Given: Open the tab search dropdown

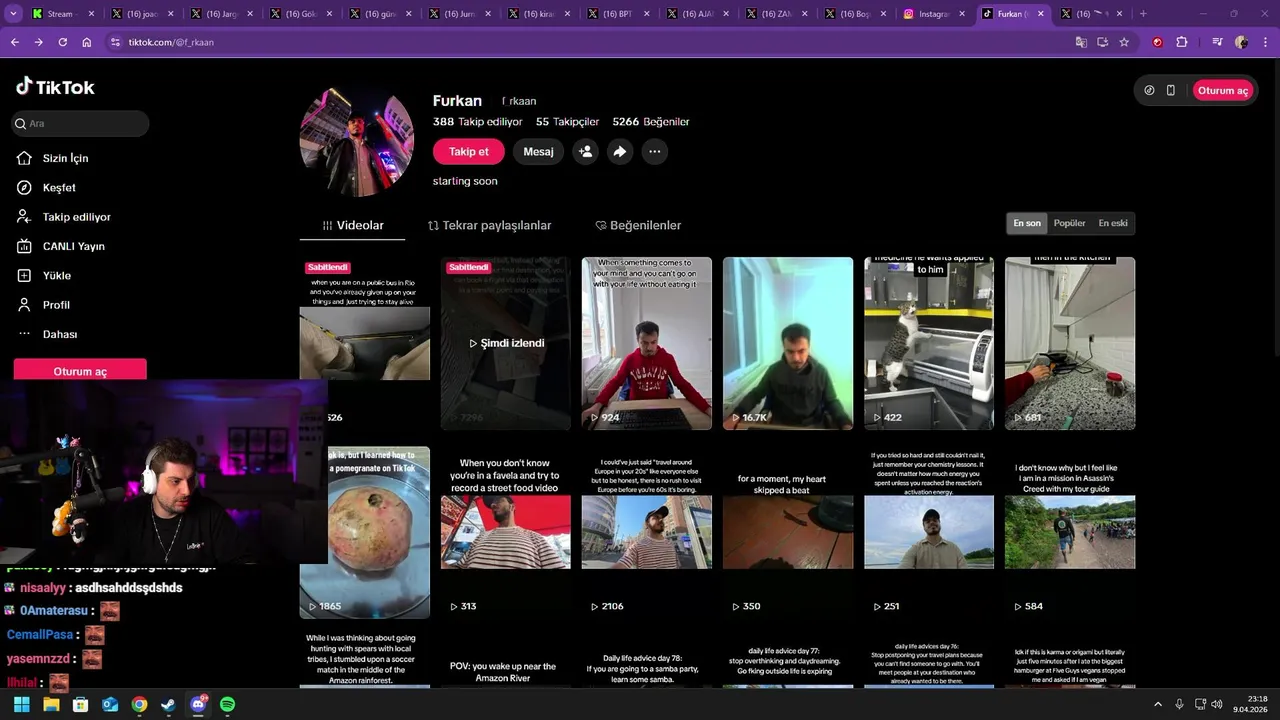Looking at the screenshot, I should point(13,14).
